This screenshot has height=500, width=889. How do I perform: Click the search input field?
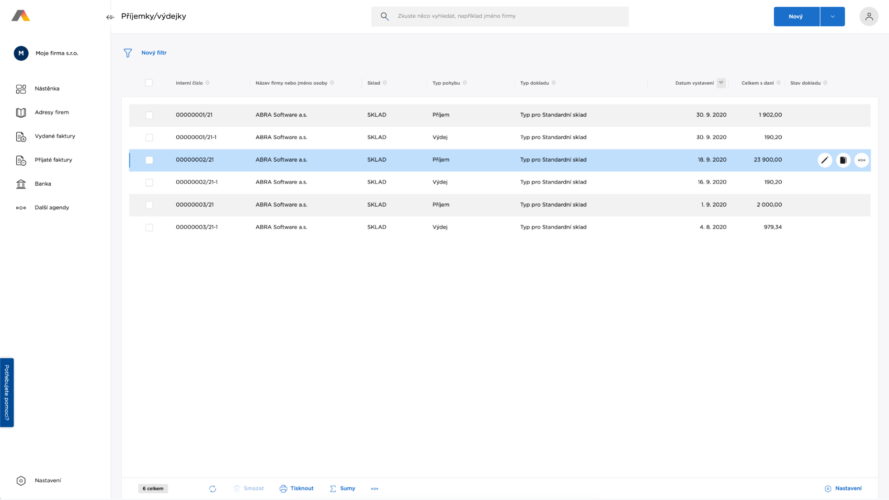click(x=505, y=17)
